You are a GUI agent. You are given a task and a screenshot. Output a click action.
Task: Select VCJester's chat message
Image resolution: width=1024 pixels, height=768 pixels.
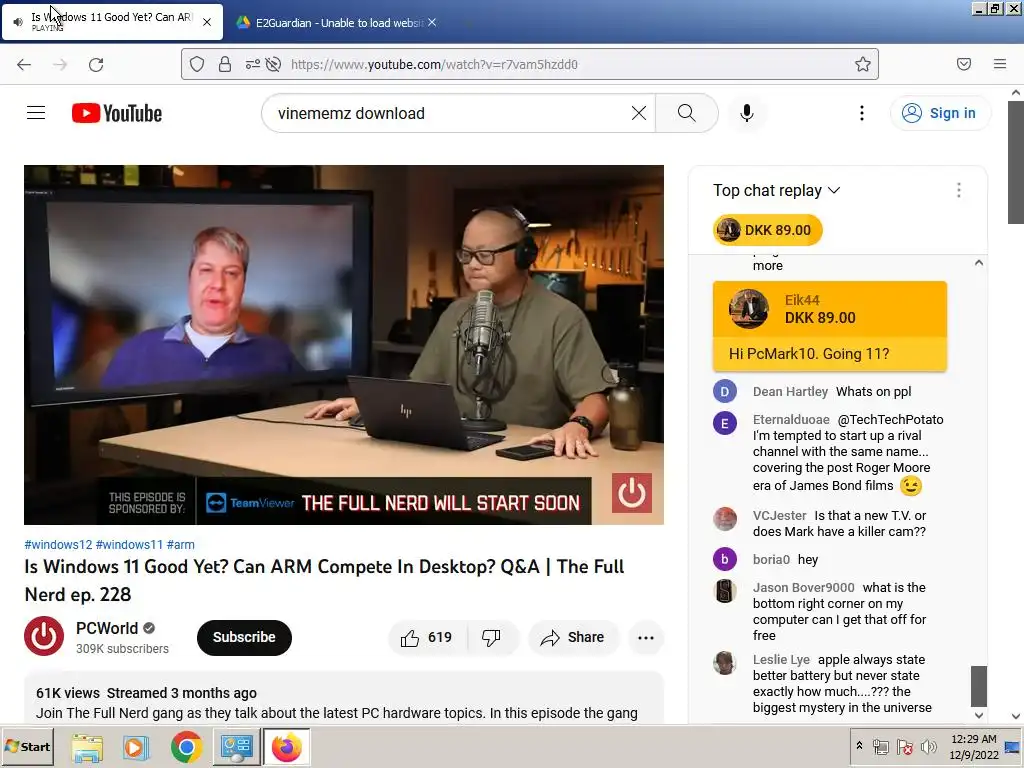coord(839,523)
